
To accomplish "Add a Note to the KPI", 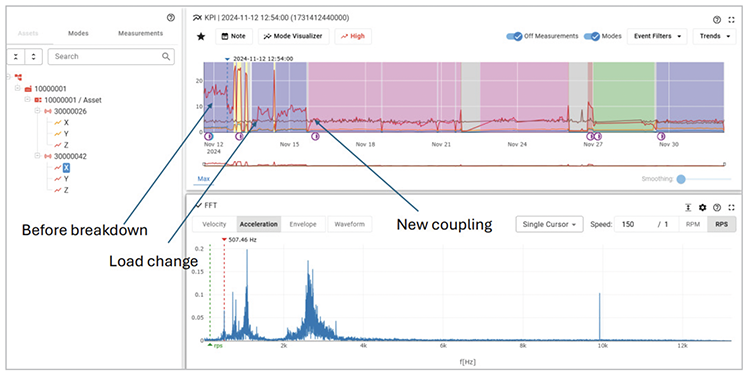I will pos(234,36).
